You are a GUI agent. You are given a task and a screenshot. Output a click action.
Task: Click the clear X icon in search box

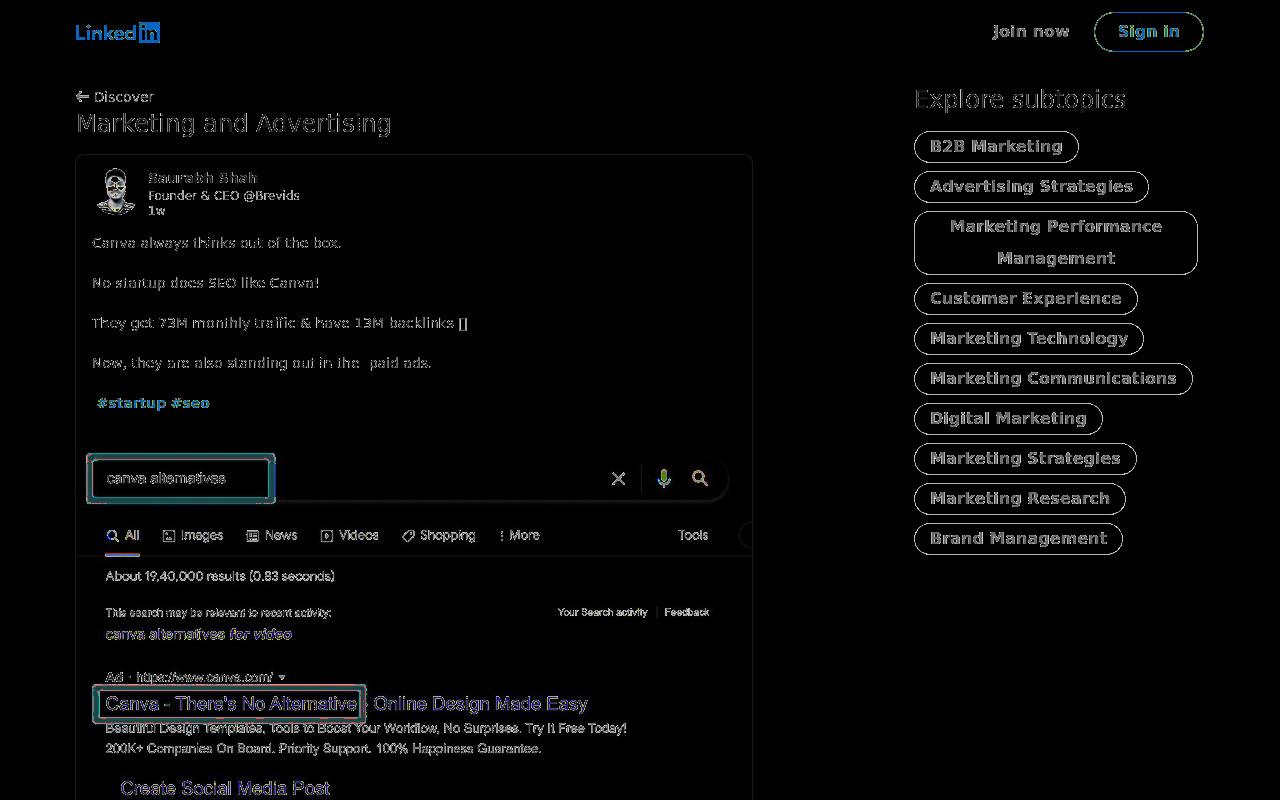[x=618, y=479]
